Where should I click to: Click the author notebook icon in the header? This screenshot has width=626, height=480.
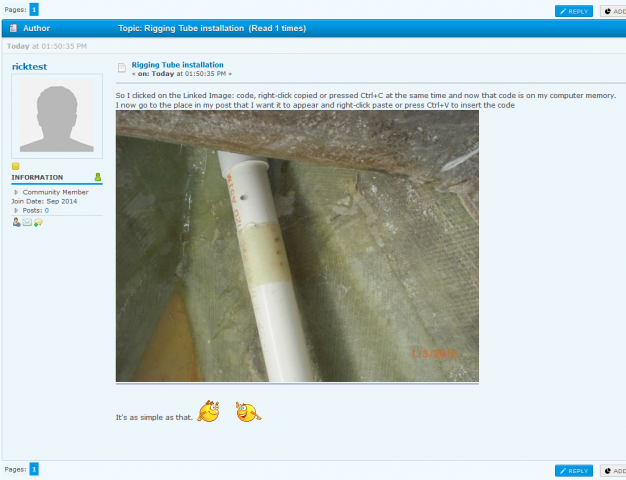(x=13, y=28)
